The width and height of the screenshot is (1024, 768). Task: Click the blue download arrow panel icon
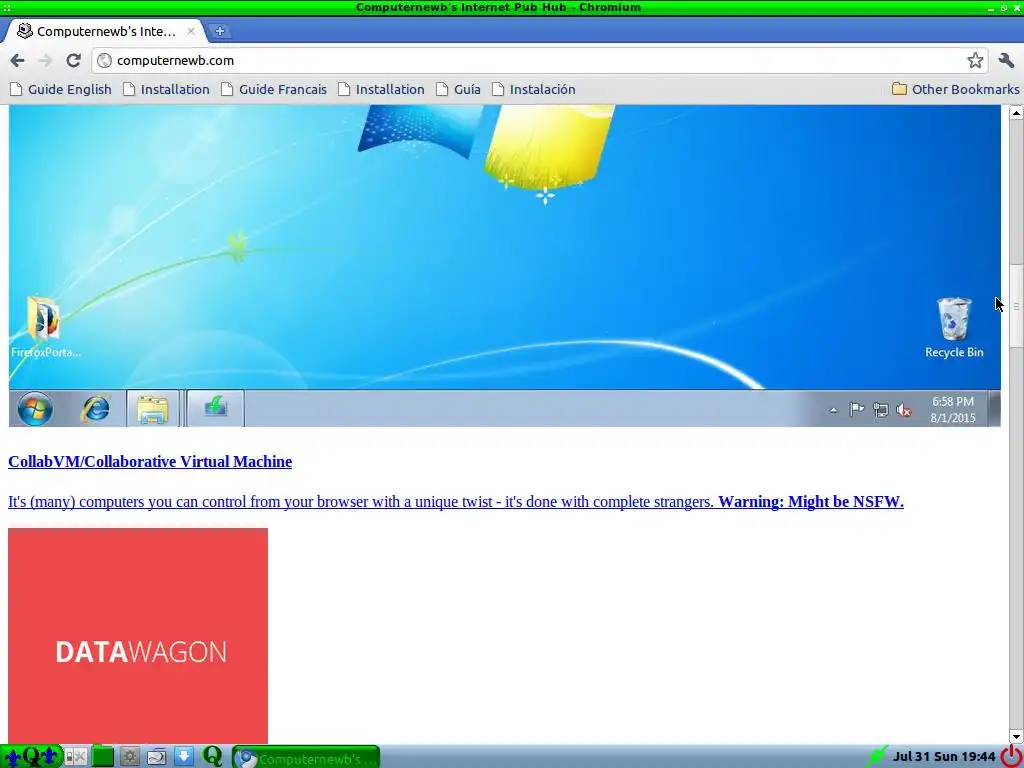pyautogui.click(x=184, y=757)
